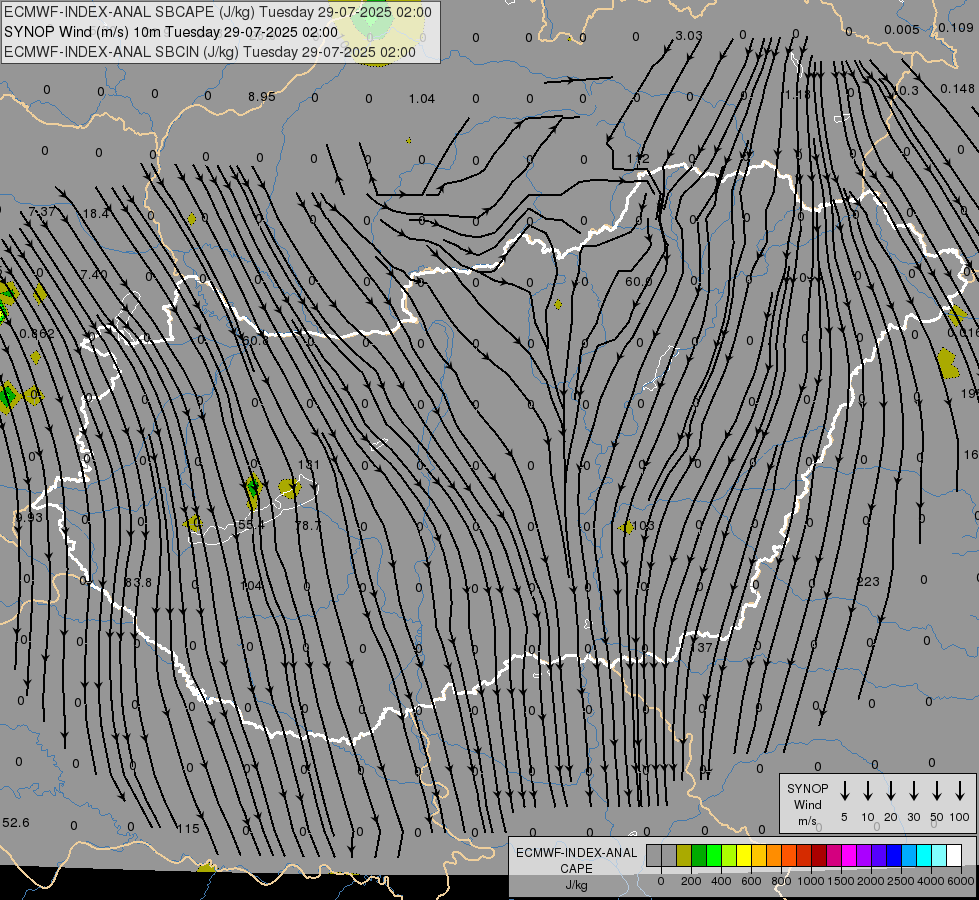Click the 6000 tick label on CAPE scale

(x=961, y=881)
